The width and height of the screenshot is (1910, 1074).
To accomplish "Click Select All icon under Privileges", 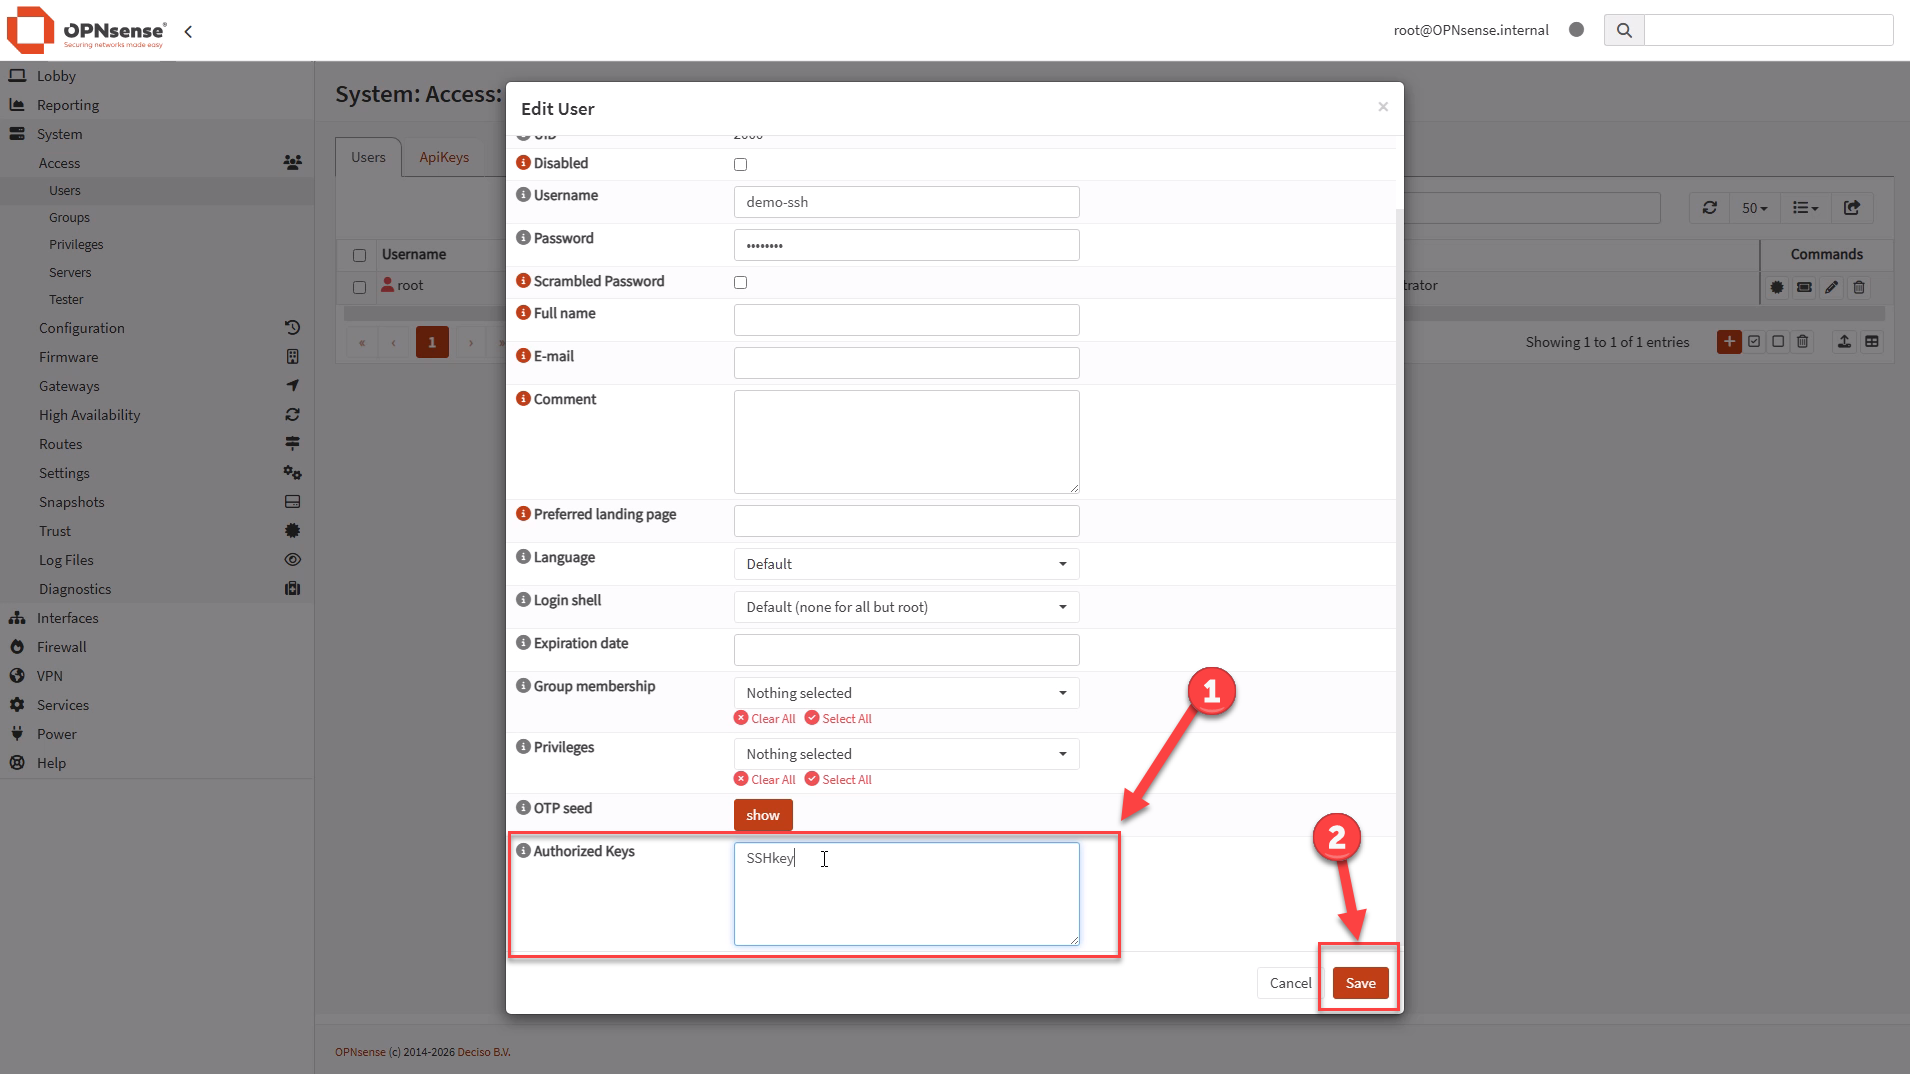I will [x=812, y=779].
